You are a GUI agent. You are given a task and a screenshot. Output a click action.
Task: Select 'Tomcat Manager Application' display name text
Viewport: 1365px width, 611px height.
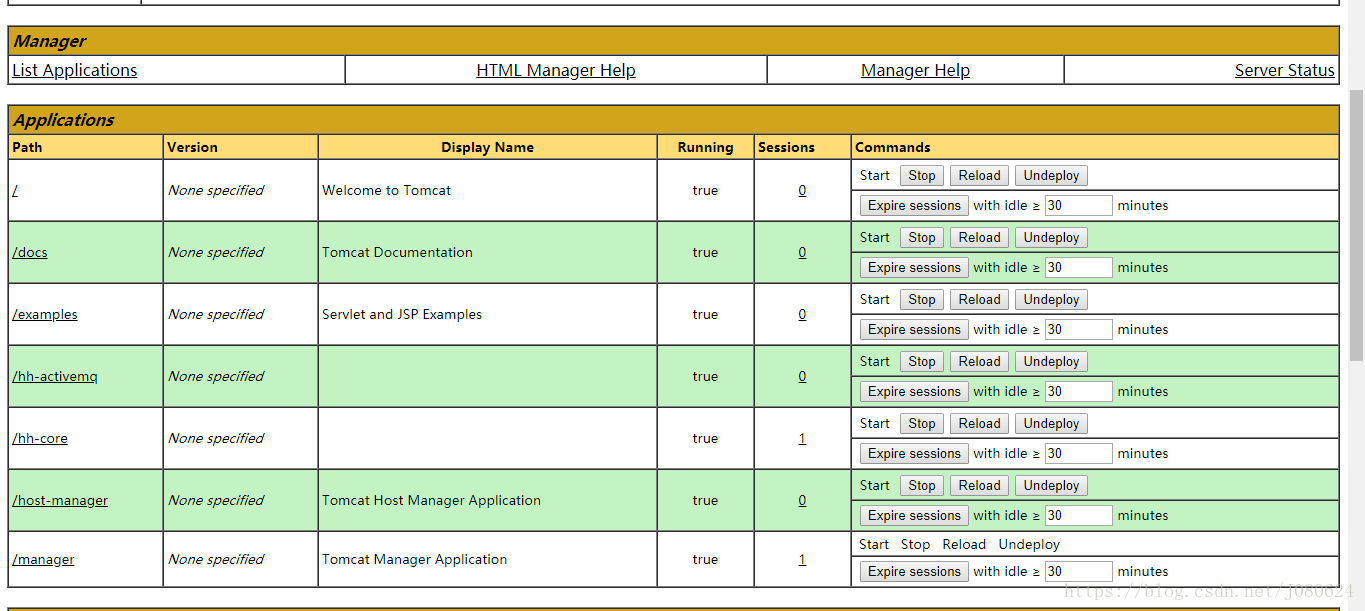point(414,559)
